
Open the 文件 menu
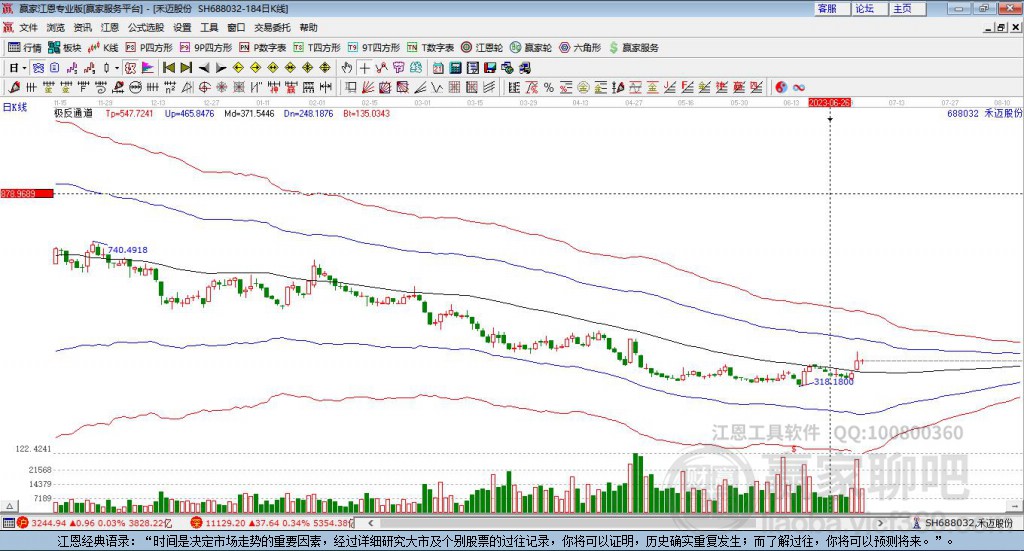tap(28, 27)
